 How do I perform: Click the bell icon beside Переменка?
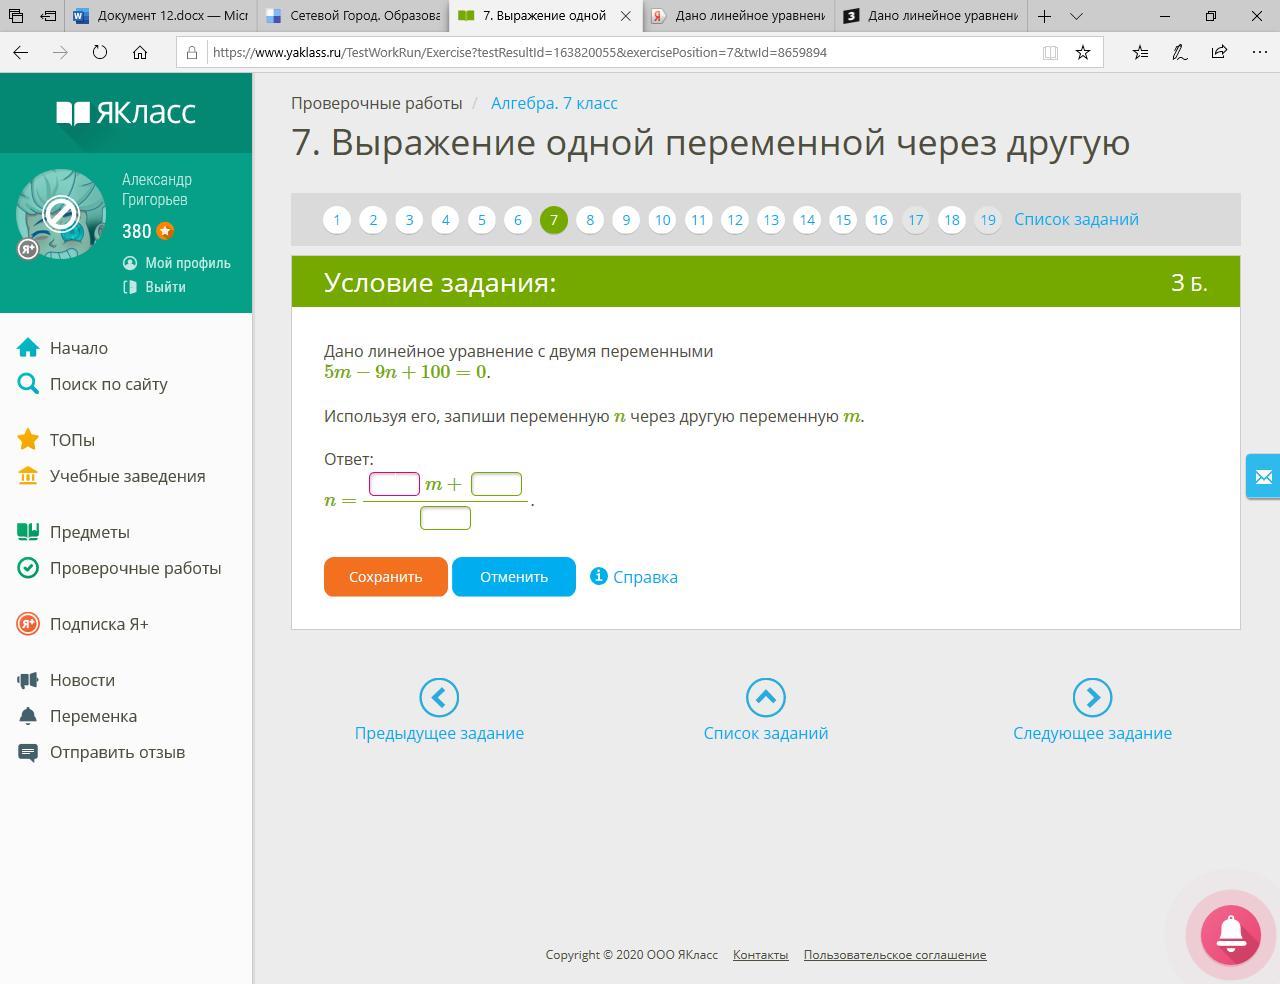click(28, 716)
